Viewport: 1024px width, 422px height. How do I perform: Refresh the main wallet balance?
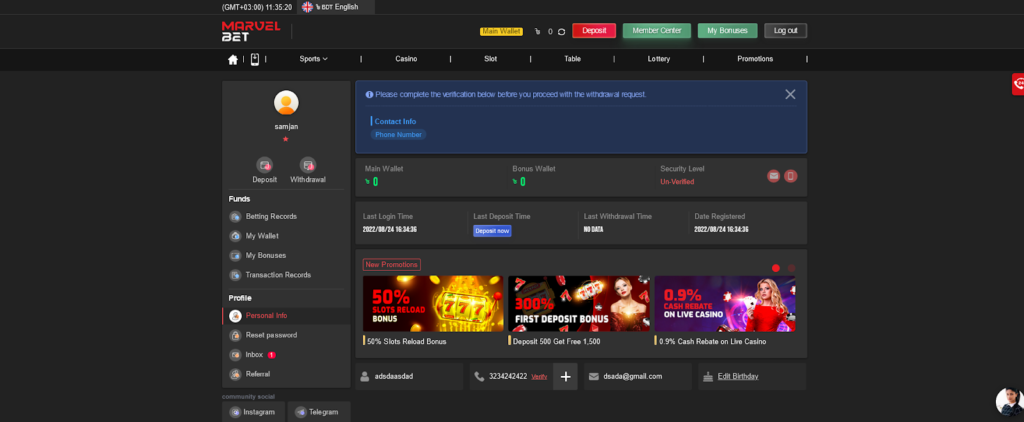click(x=562, y=31)
